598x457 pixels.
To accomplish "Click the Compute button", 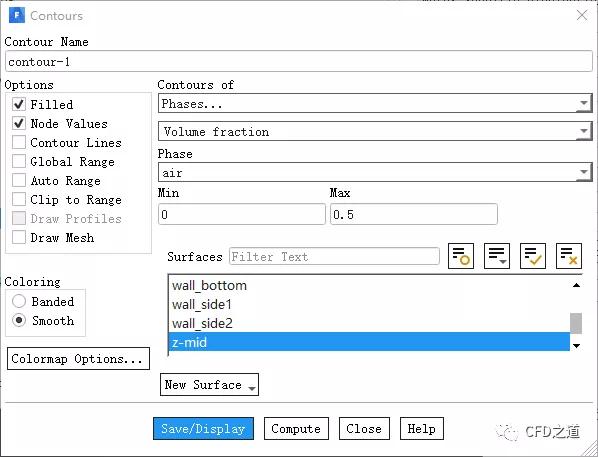I will tap(296, 428).
